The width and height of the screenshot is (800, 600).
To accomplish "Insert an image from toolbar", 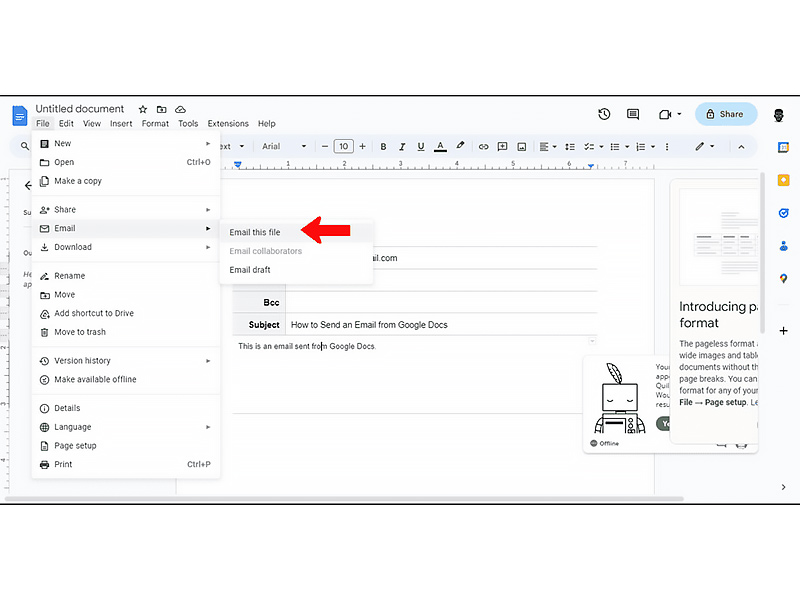I will [521, 147].
